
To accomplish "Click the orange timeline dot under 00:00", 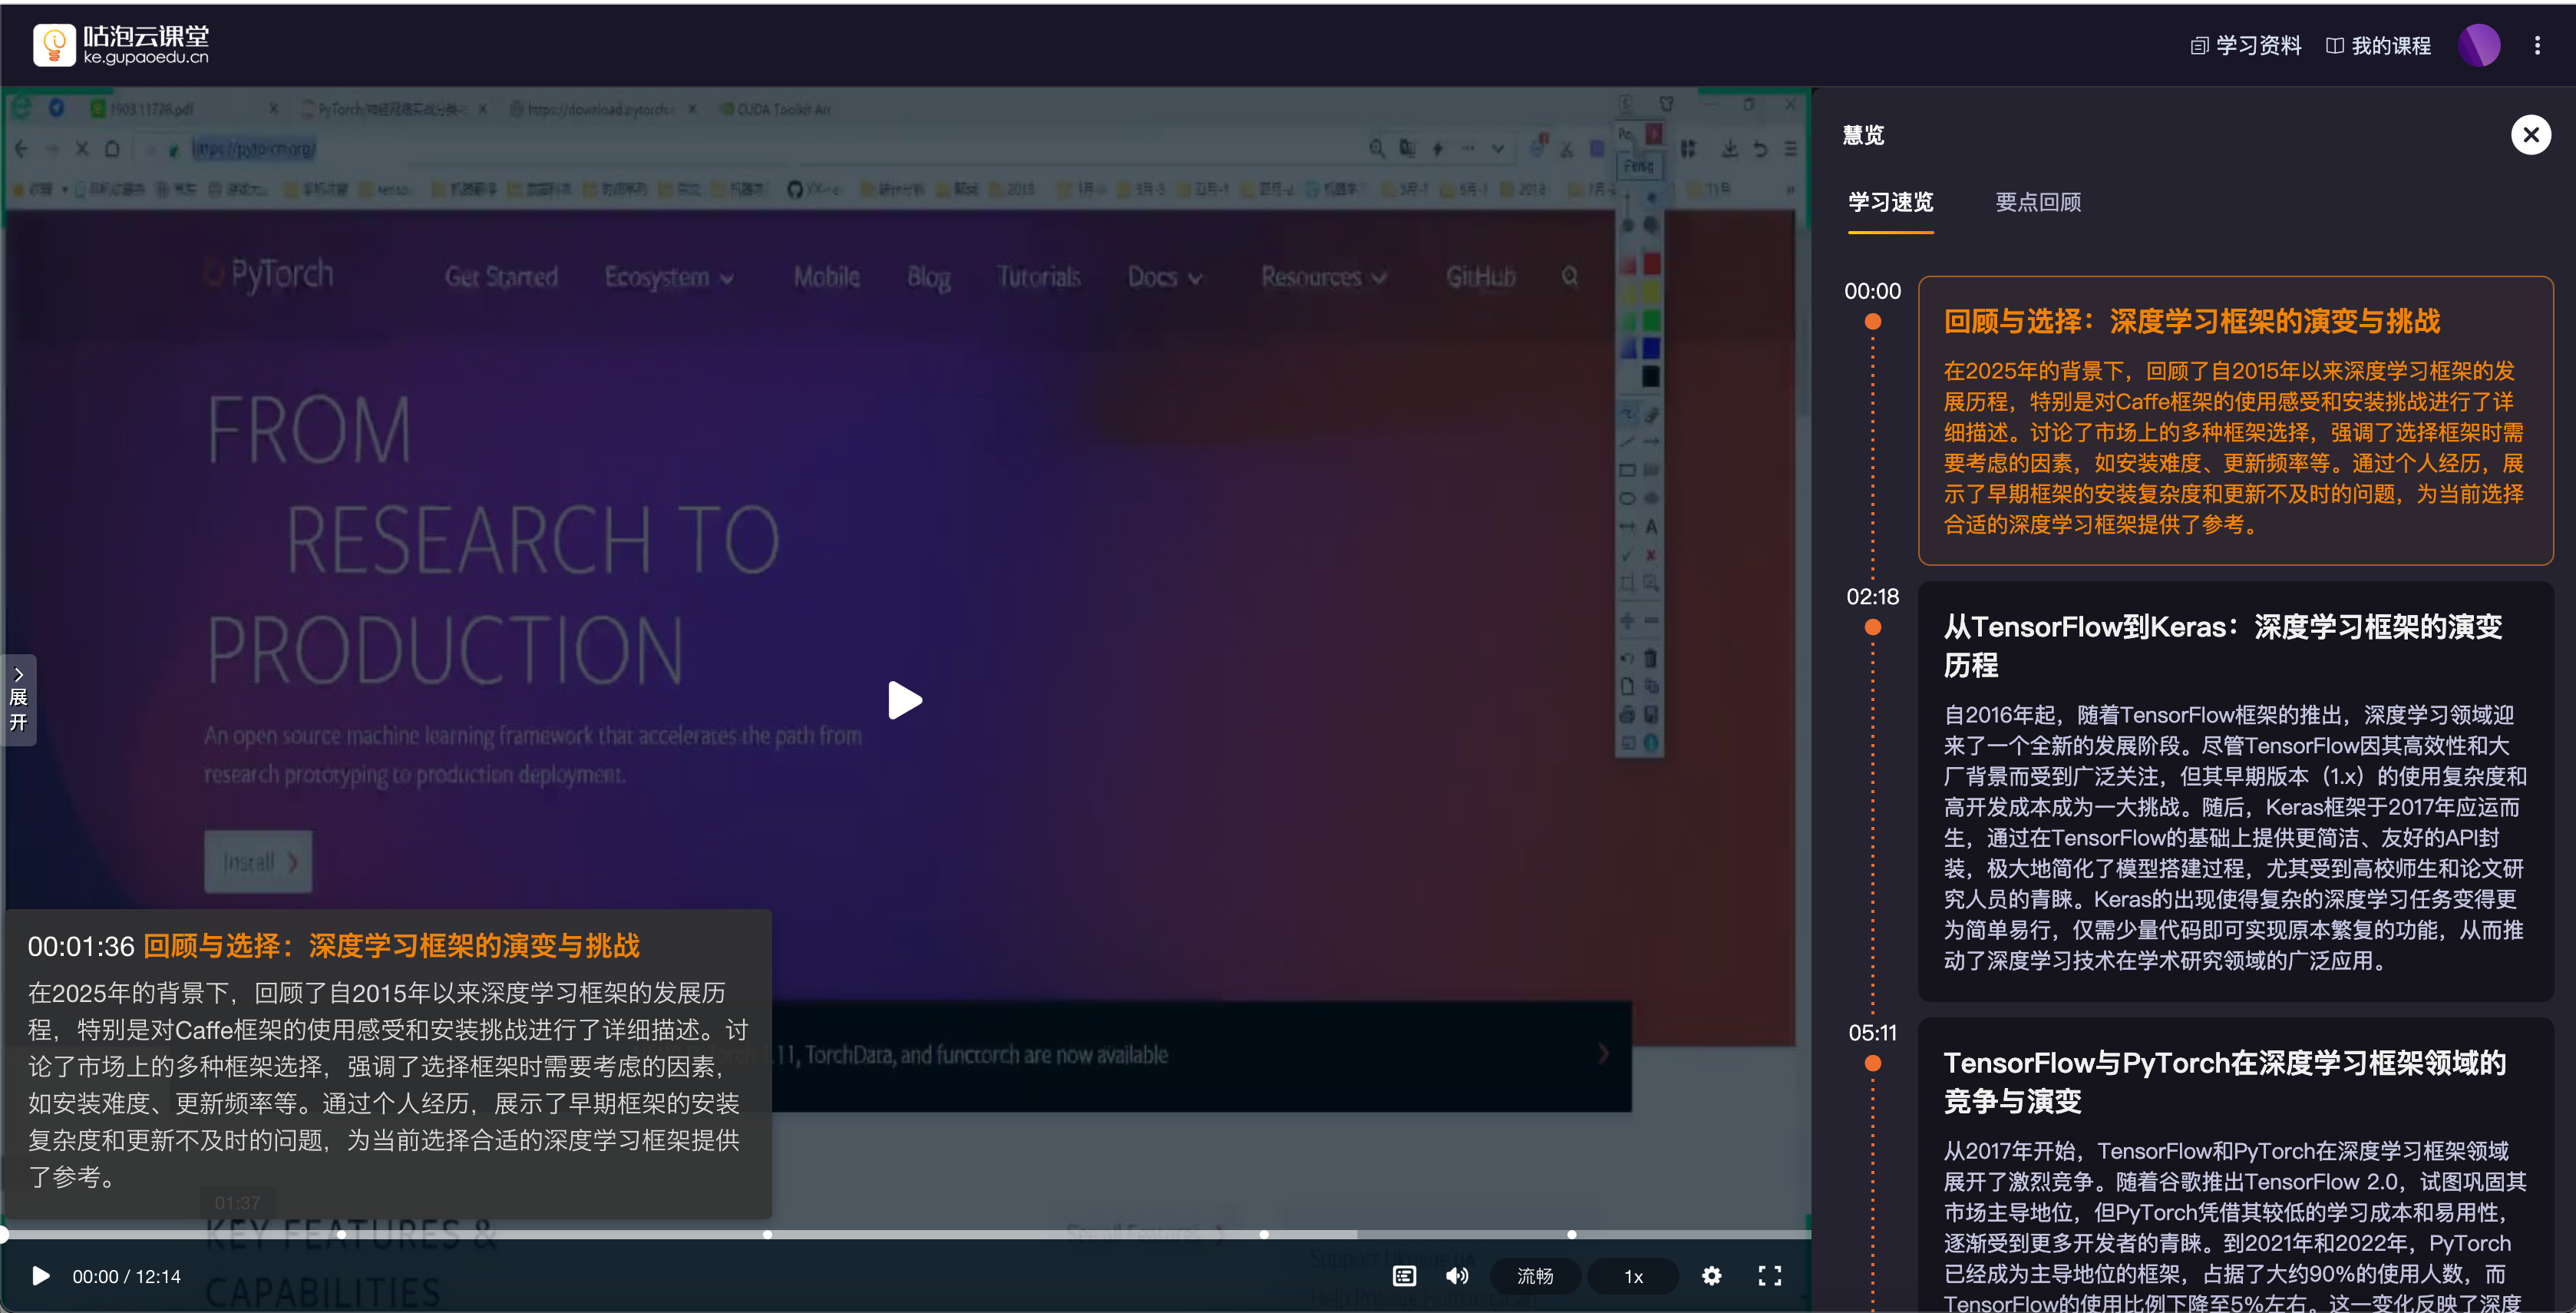I will pos(1873,322).
